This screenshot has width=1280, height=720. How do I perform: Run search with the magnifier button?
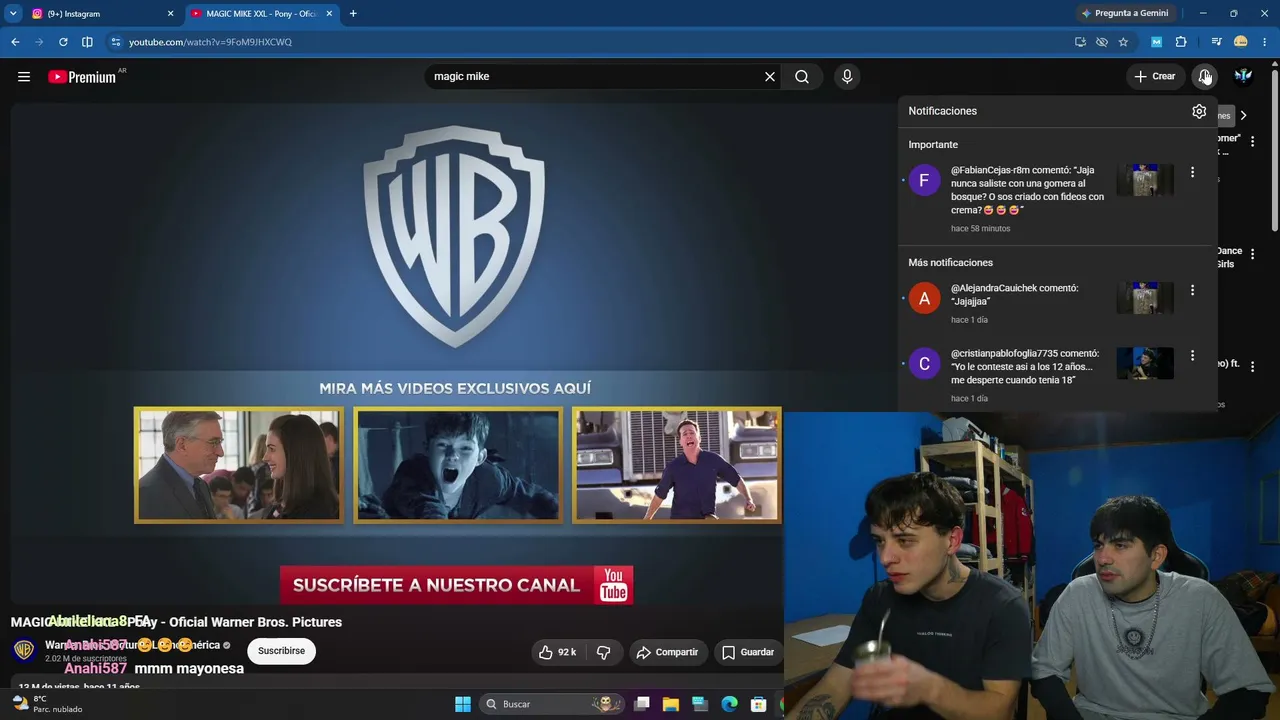pyautogui.click(x=802, y=76)
